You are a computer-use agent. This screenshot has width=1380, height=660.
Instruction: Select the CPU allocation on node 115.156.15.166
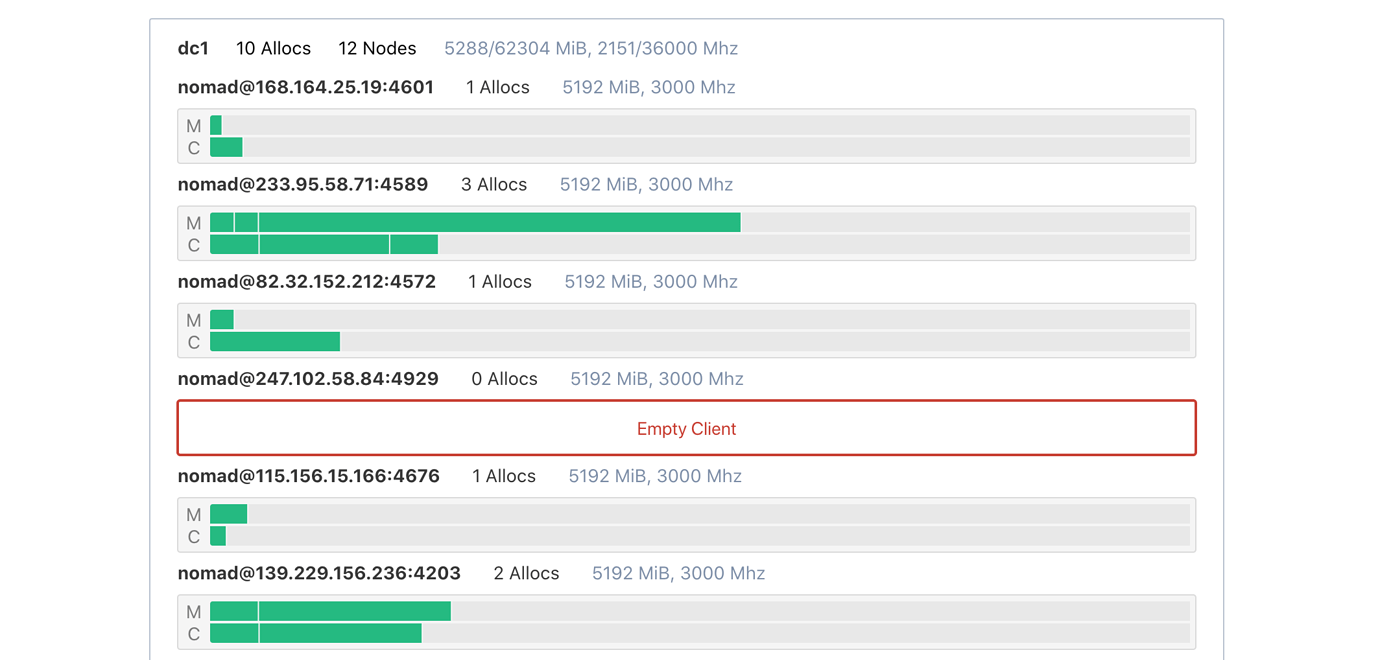coord(217,537)
